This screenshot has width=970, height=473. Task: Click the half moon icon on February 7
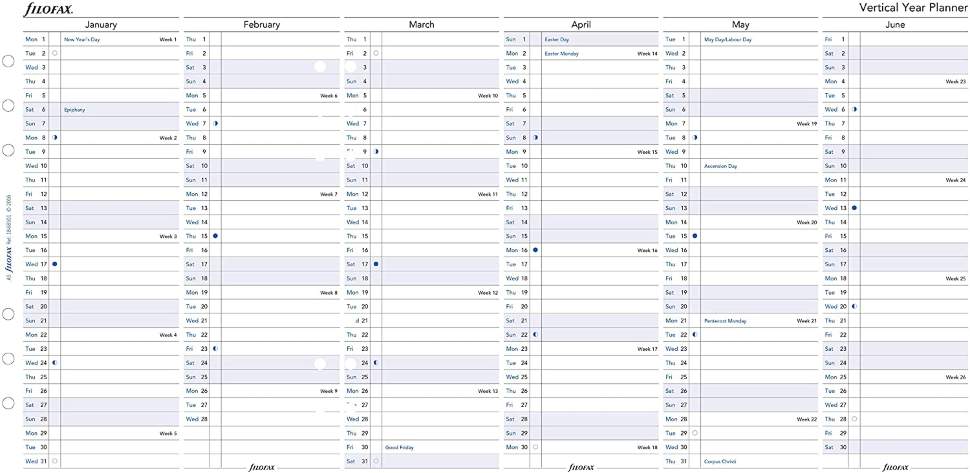215,123
